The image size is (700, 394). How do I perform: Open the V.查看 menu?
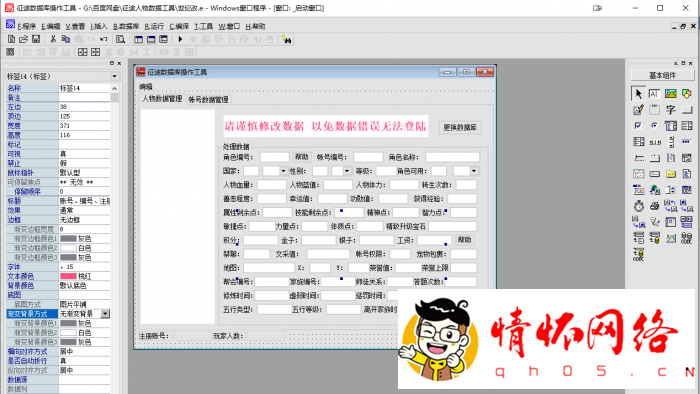tap(75, 26)
